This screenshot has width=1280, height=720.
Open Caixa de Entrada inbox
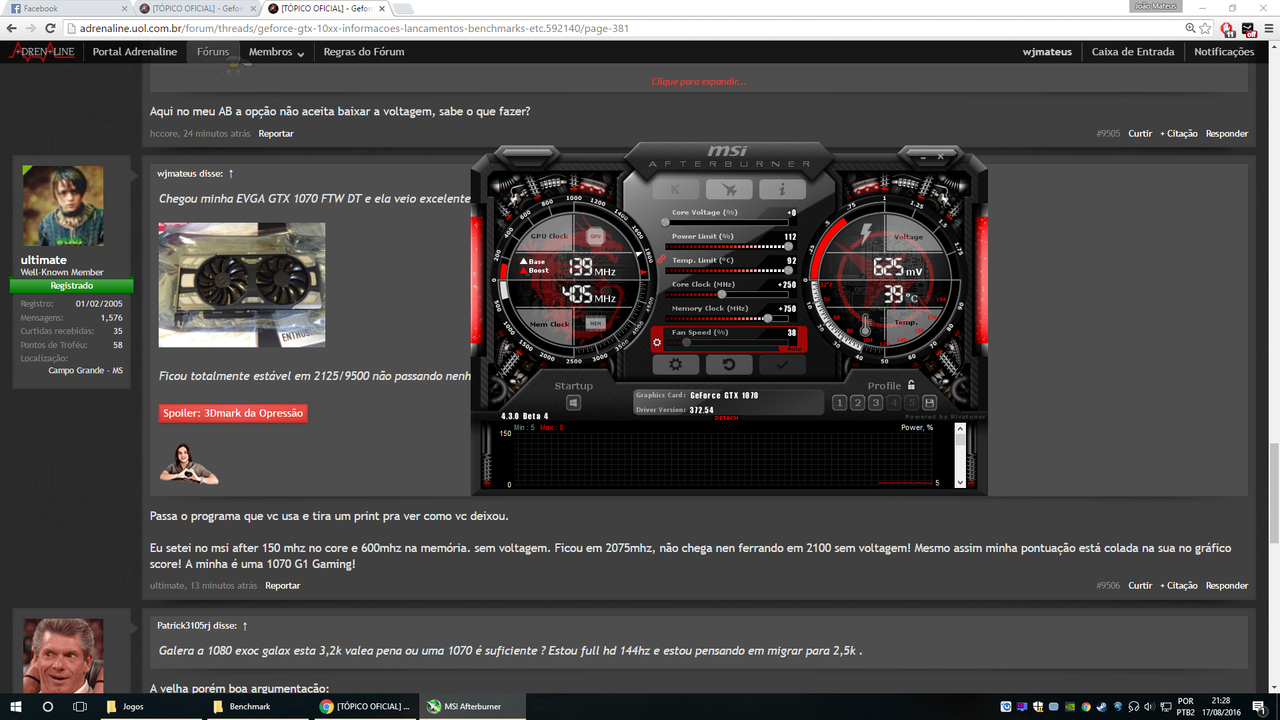click(1133, 52)
